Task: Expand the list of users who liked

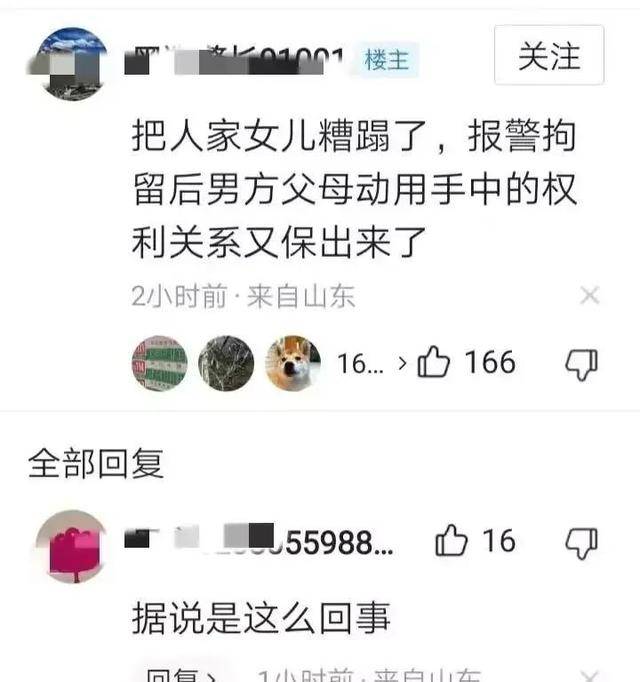Action: point(372,363)
